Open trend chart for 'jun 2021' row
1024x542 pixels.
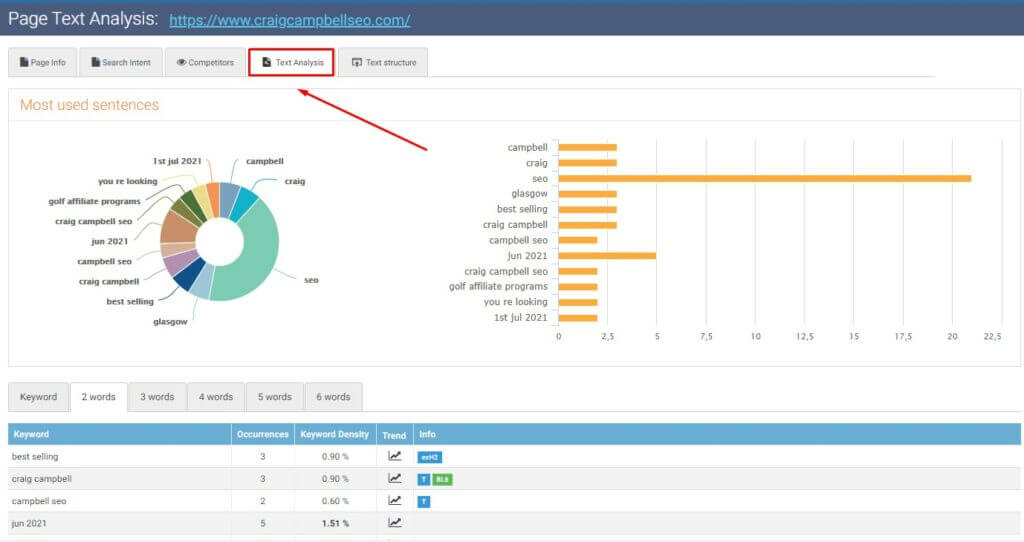pyautogui.click(x=394, y=522)
